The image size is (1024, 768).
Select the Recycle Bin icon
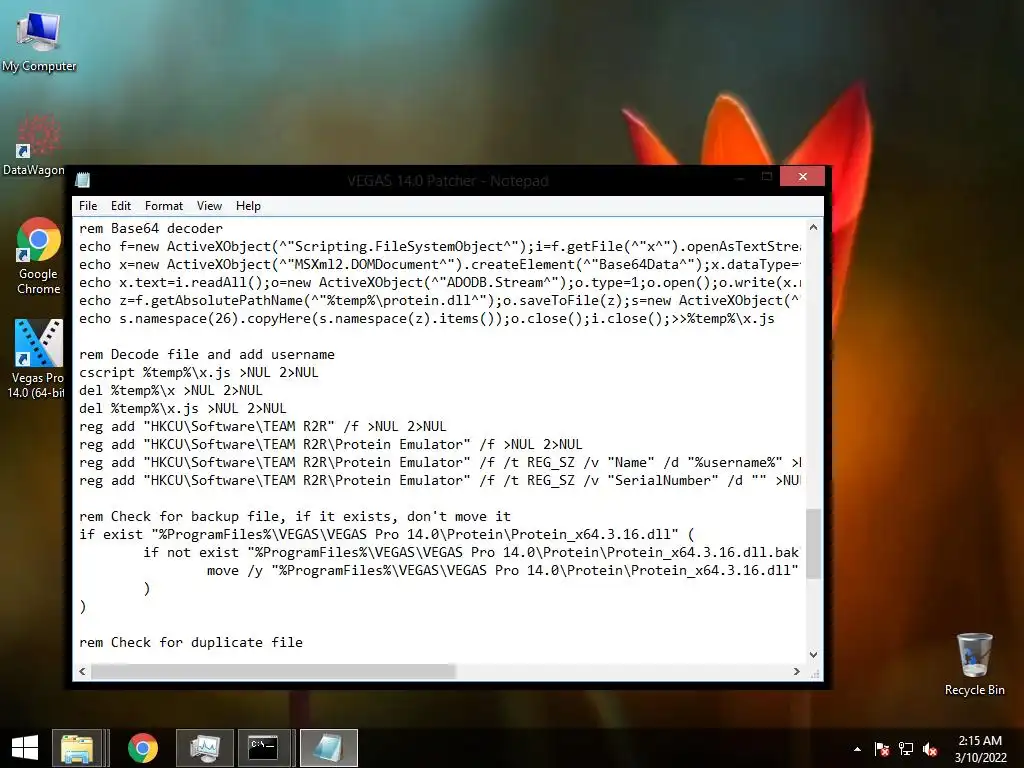[x=974, y=664]
